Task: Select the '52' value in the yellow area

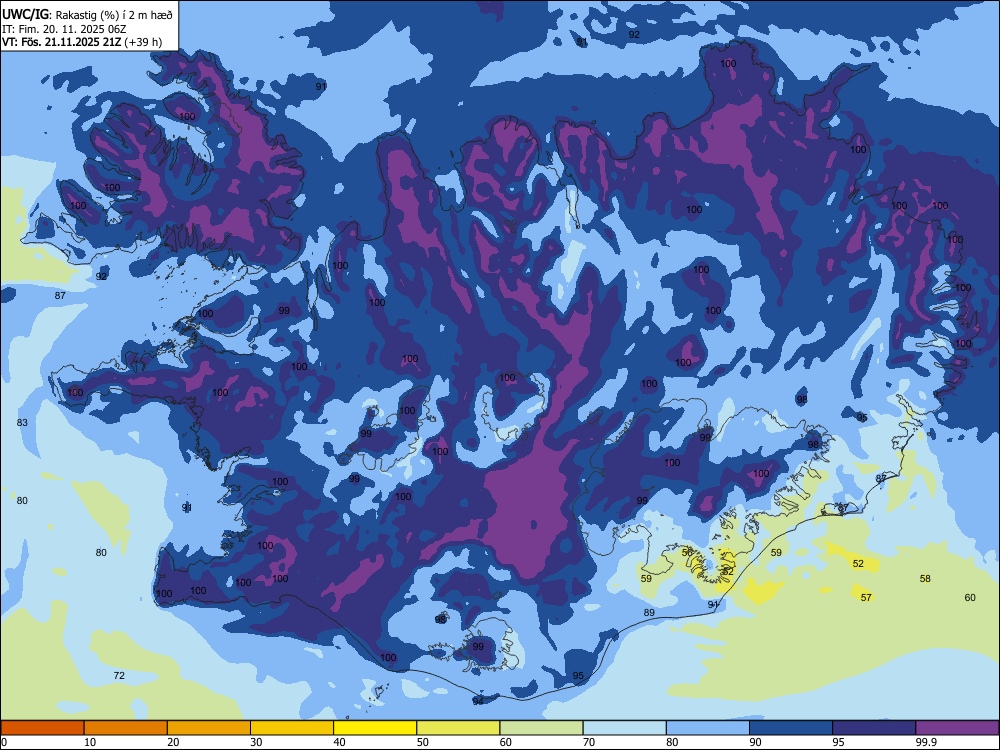Action: pos(858,563)
